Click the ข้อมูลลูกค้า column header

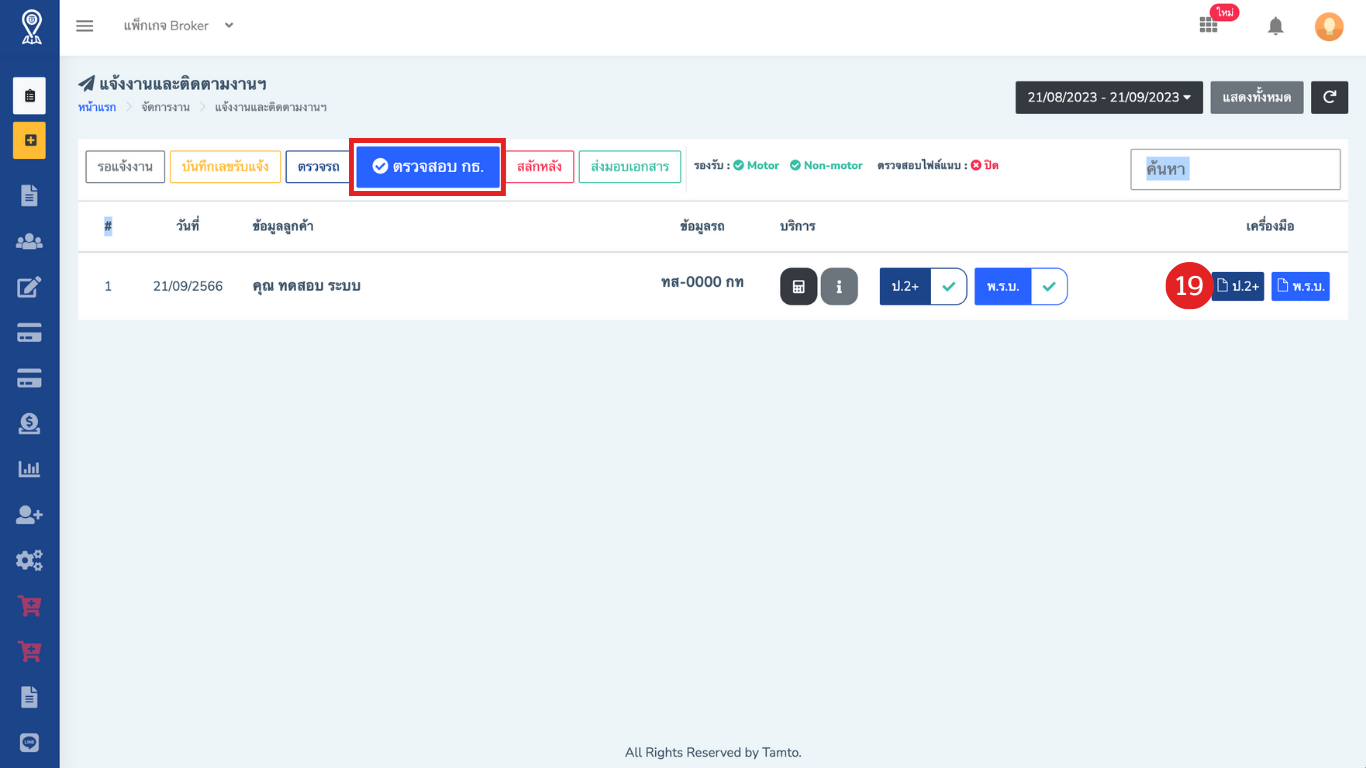coord(283,226)
